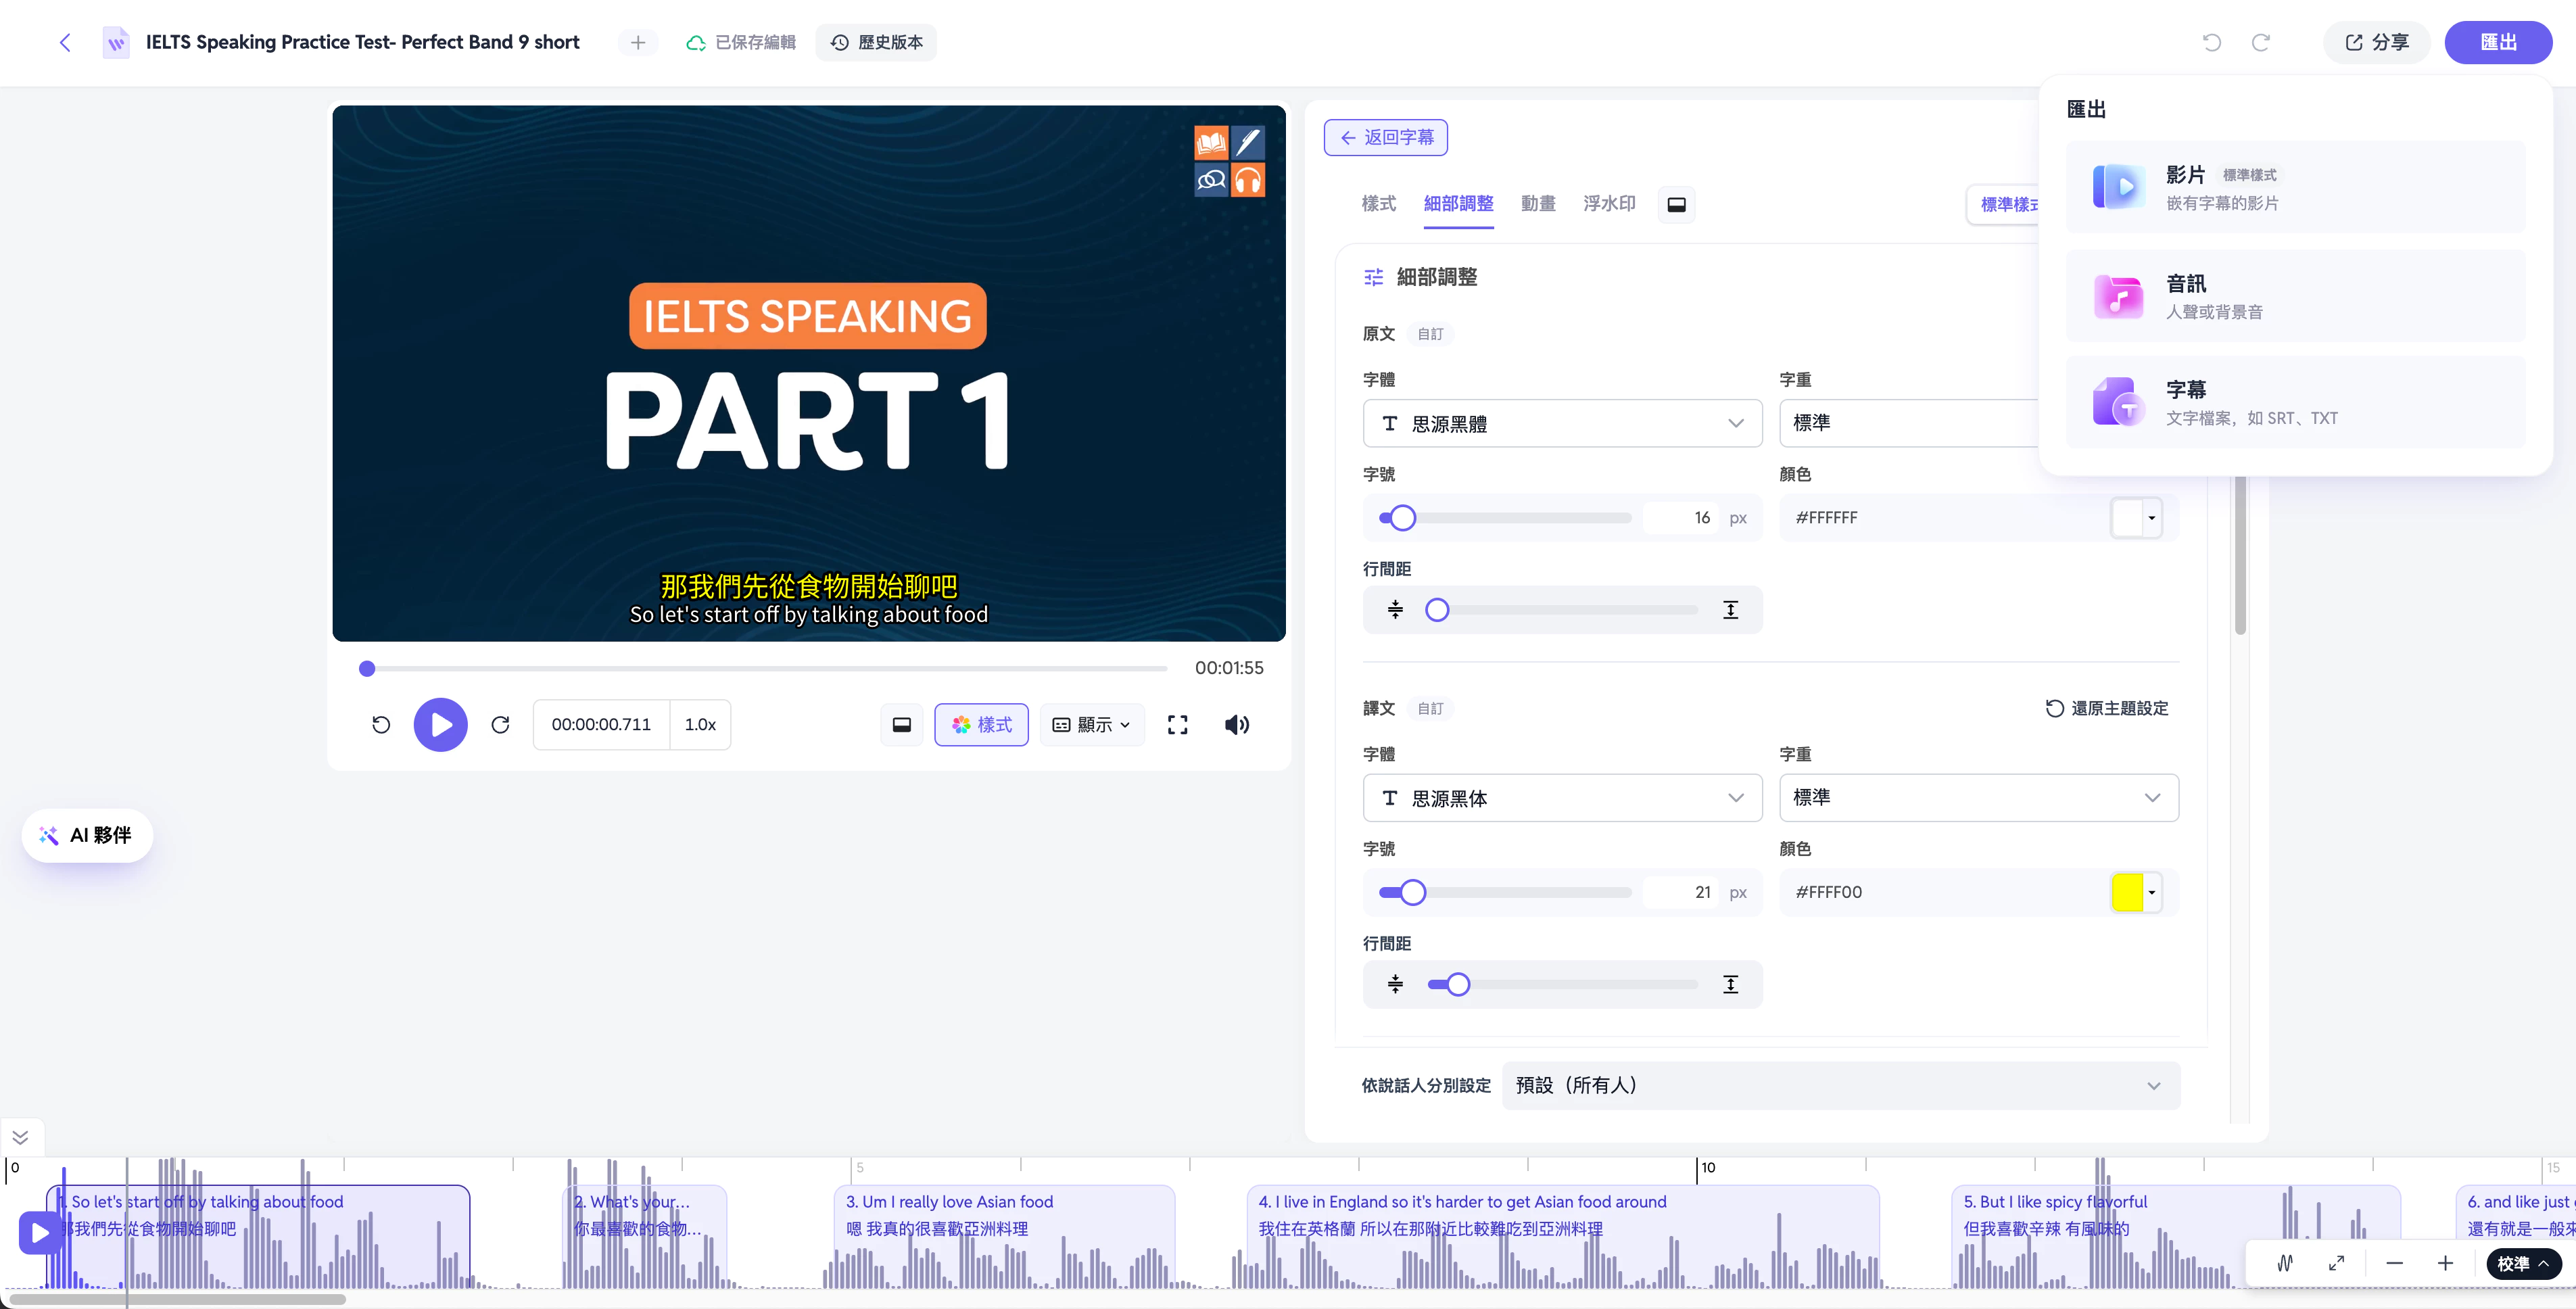Zoom out the timeline with minus

2394,1263
